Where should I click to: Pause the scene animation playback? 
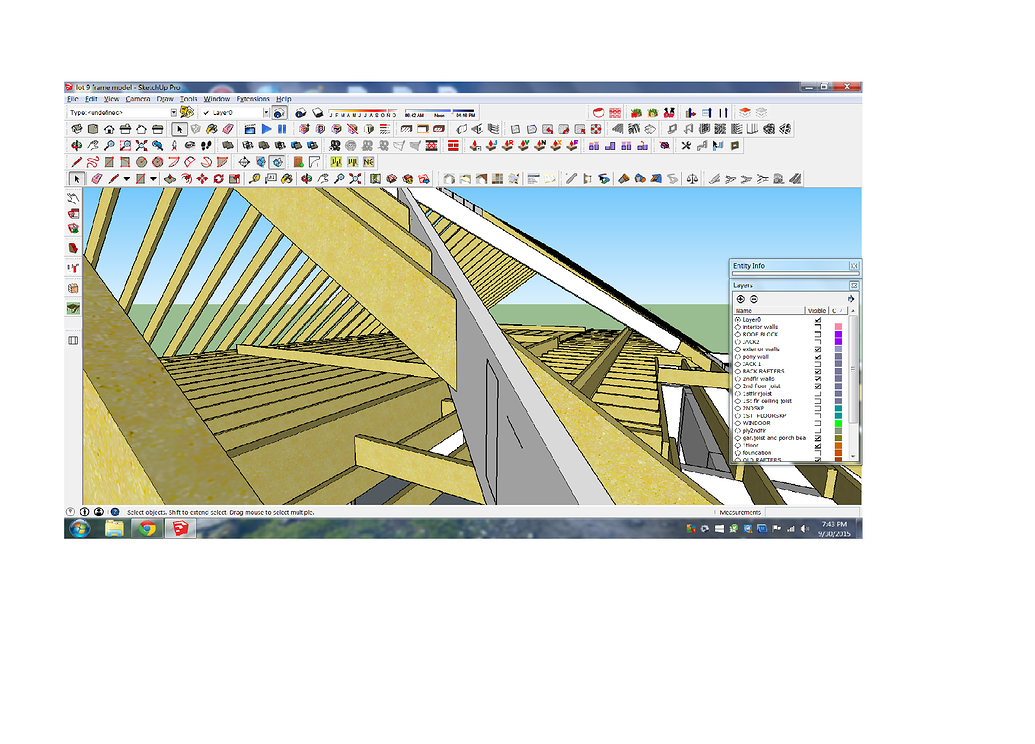[282, 127]
